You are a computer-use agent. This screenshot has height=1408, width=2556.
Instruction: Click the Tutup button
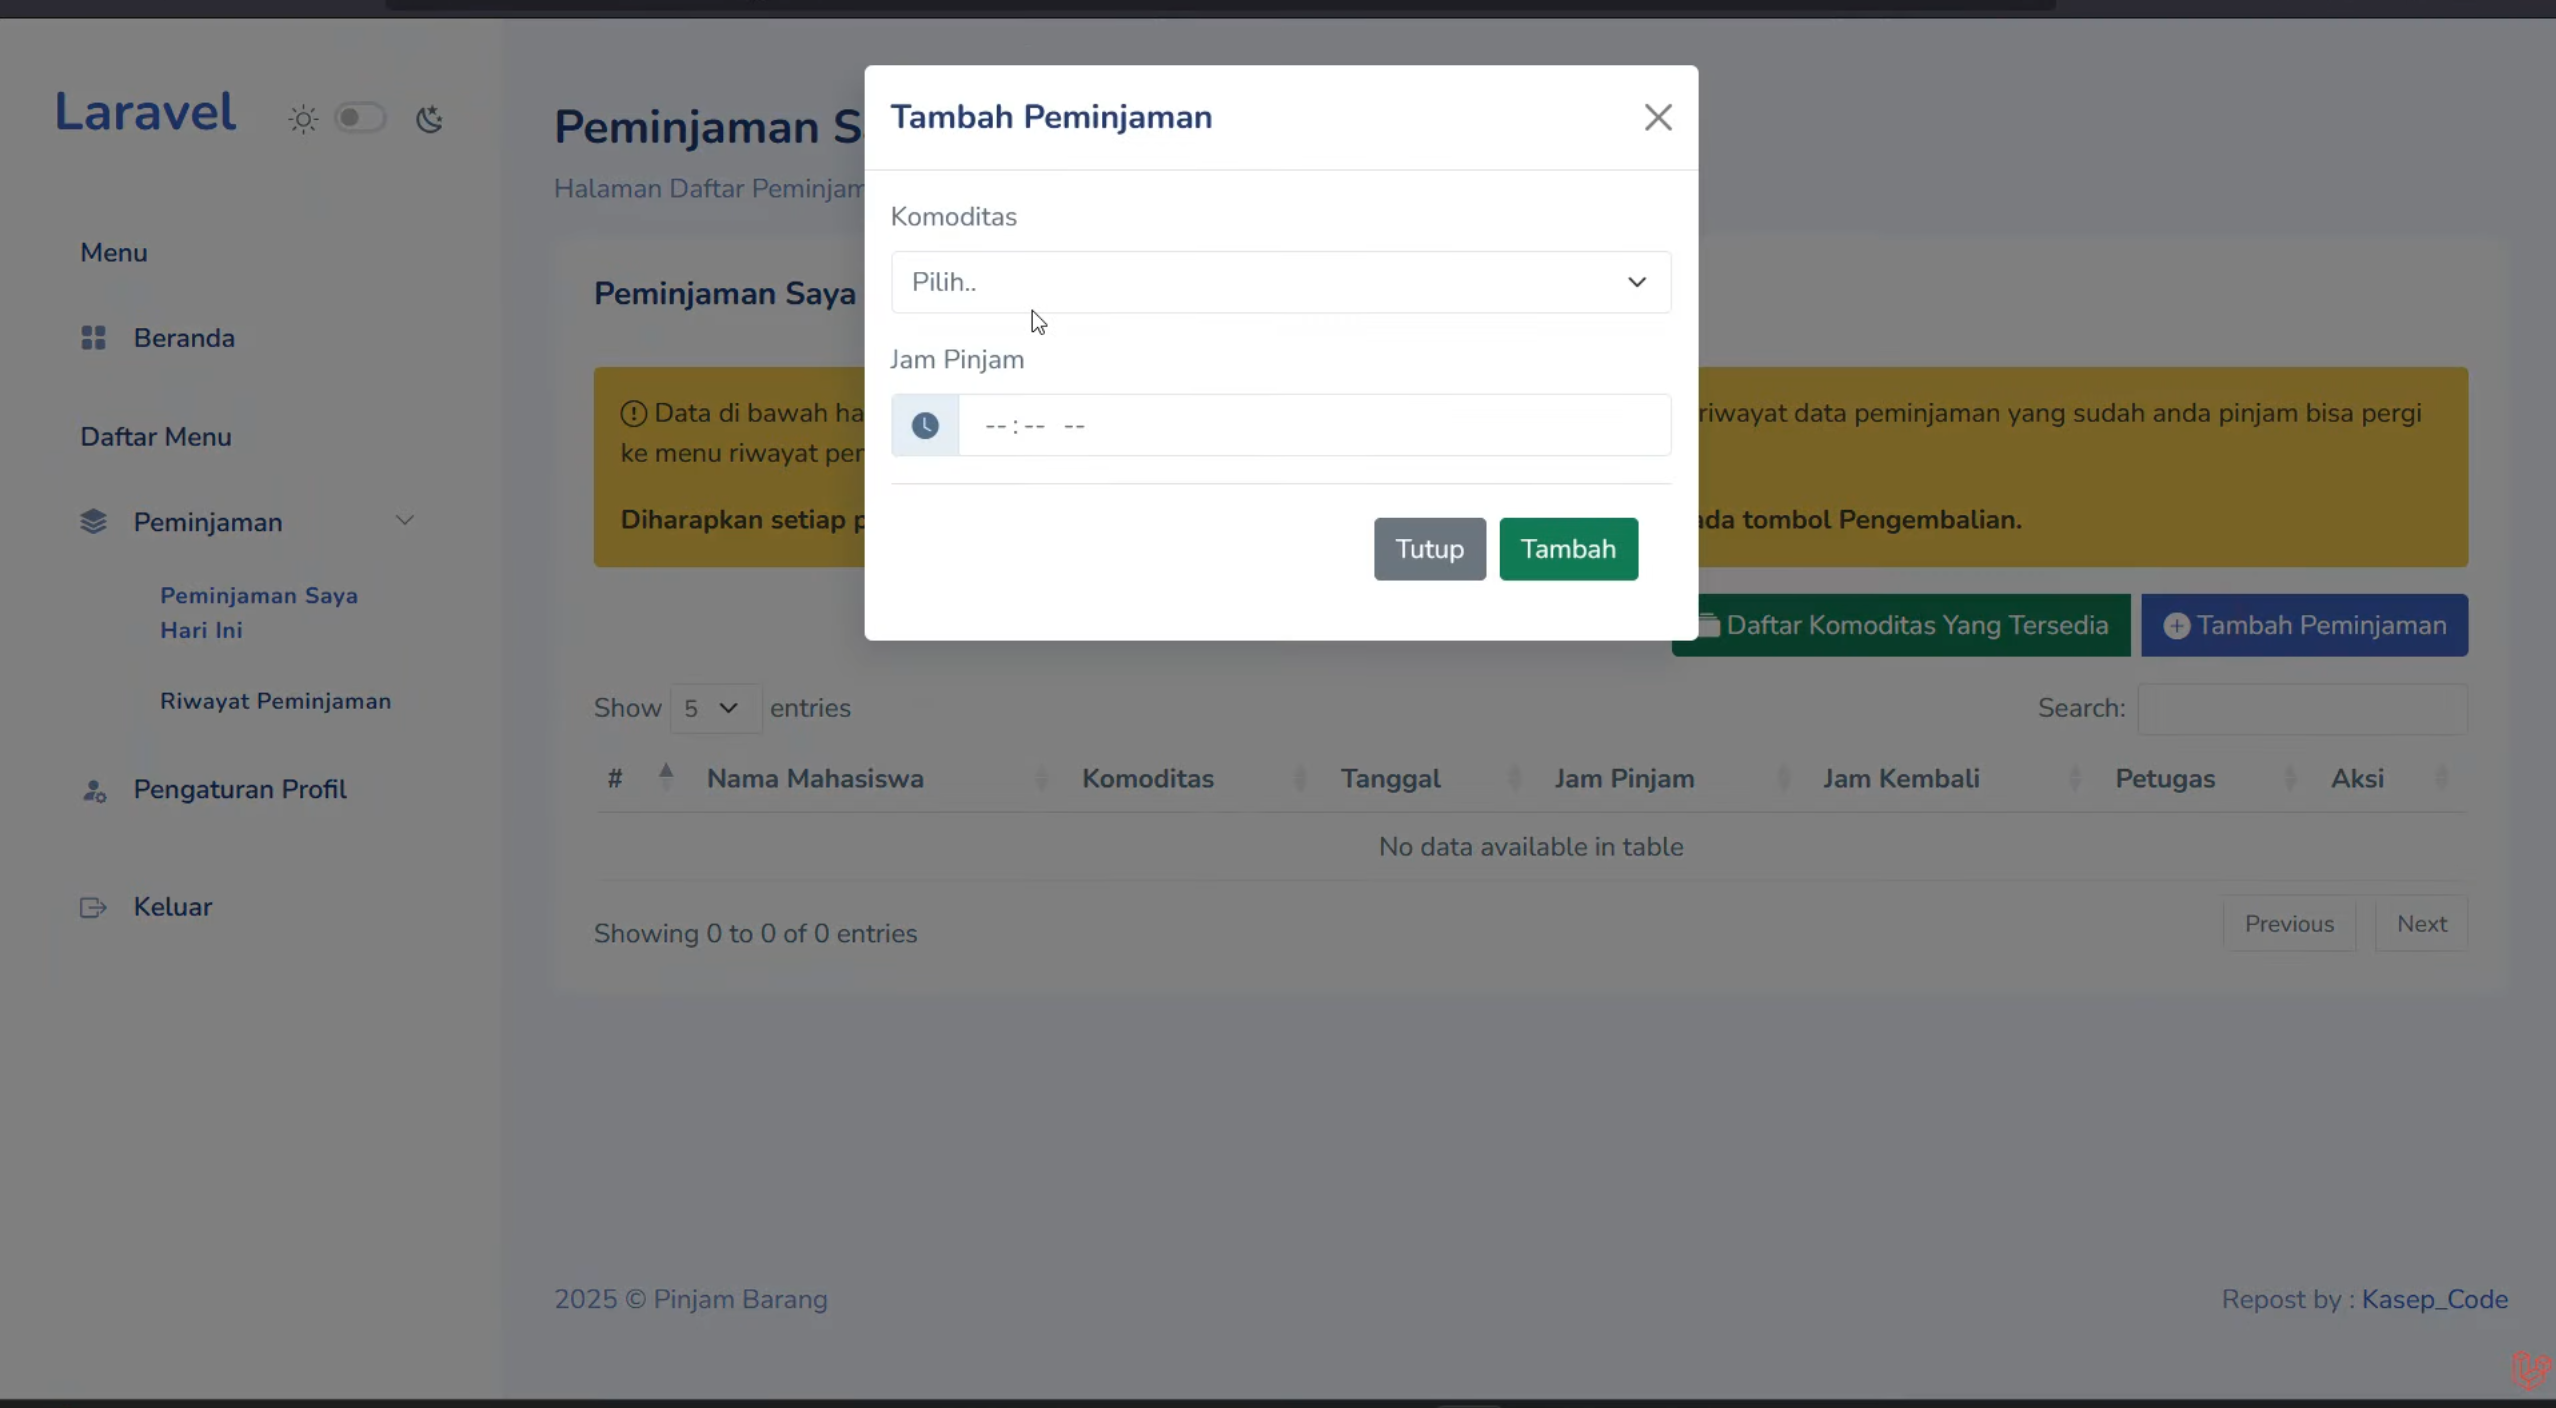coord(1429,549)
